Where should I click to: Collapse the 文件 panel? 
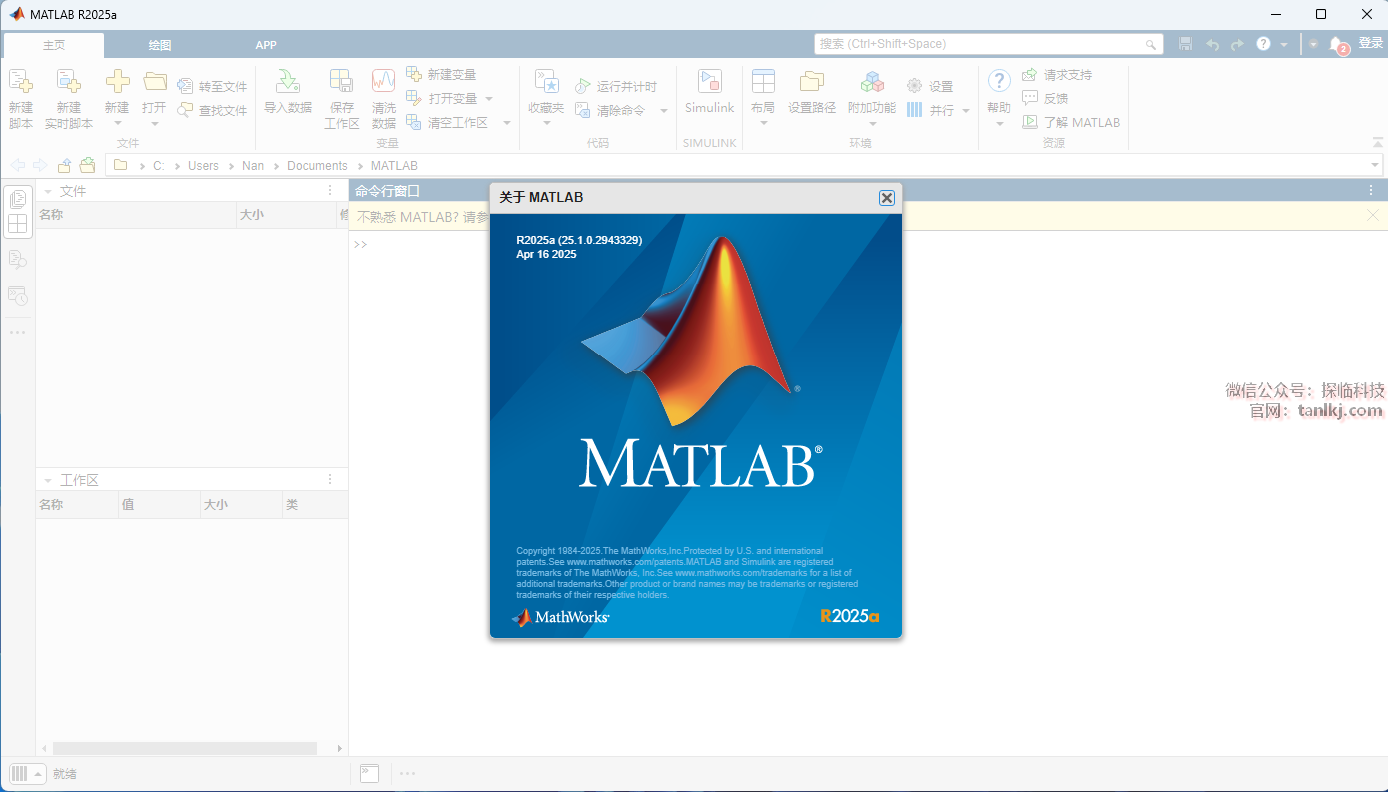point(47,191)
